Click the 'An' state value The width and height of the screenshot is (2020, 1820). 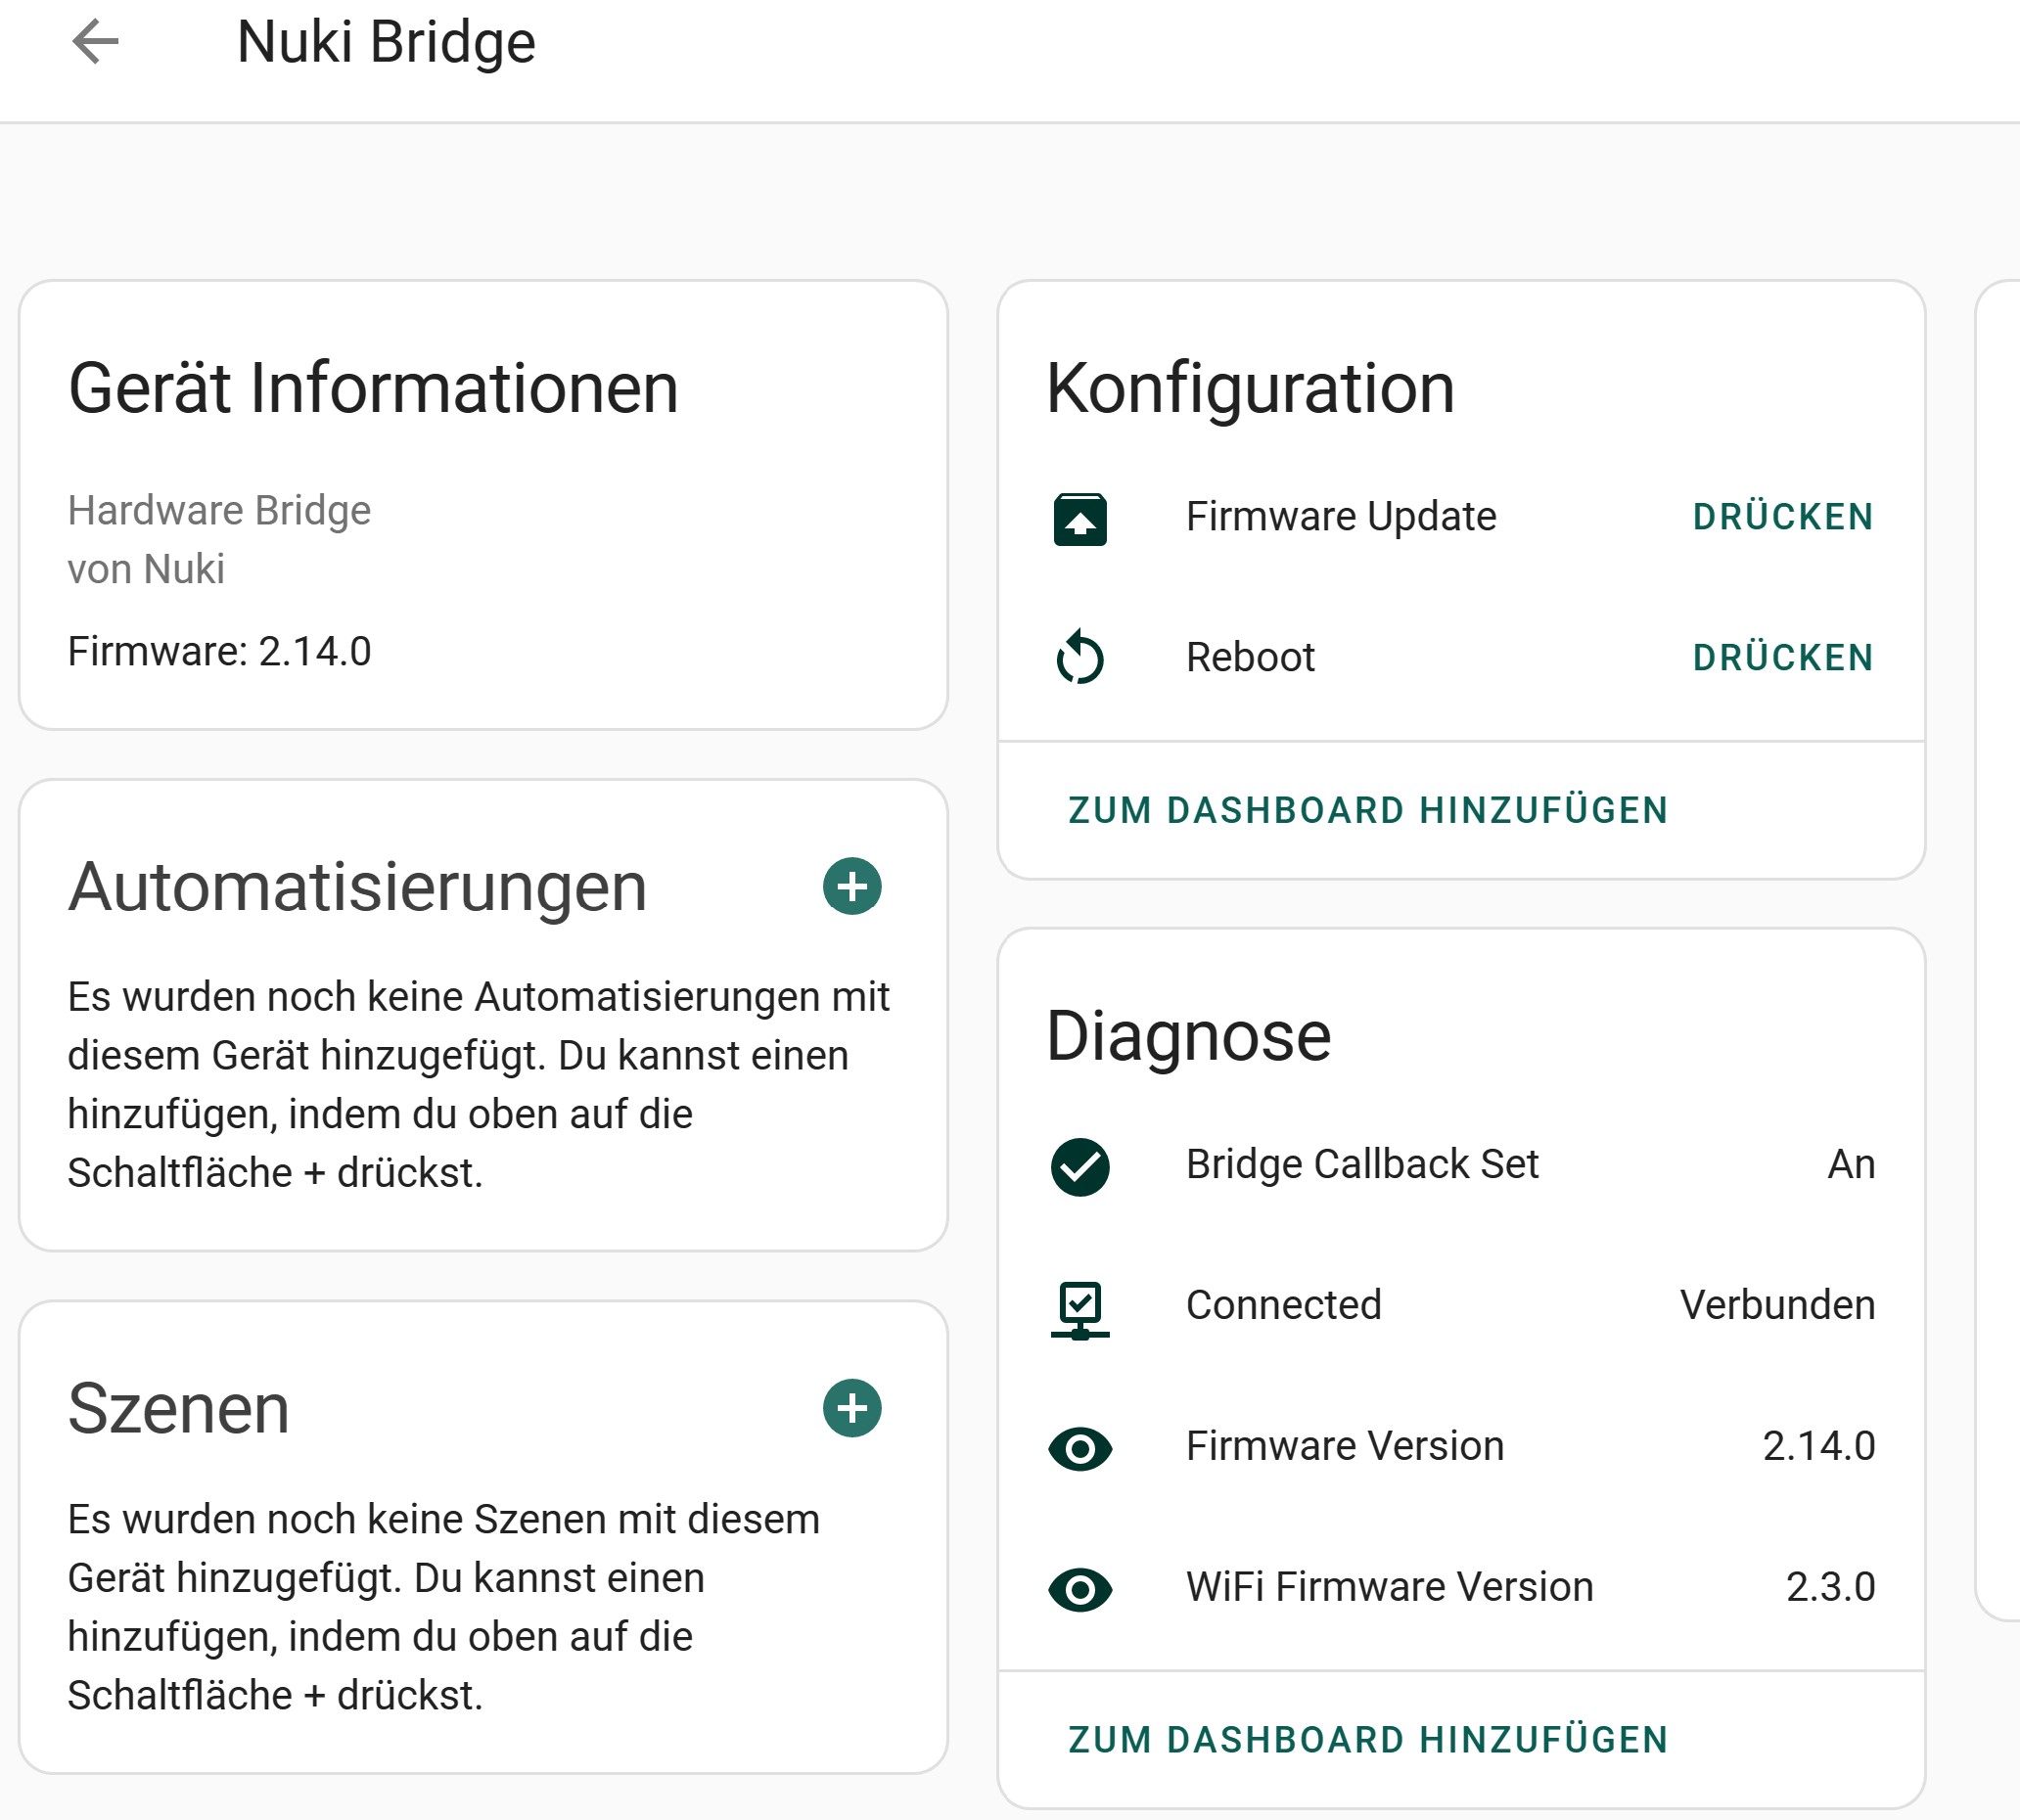coord(1851,1164)
